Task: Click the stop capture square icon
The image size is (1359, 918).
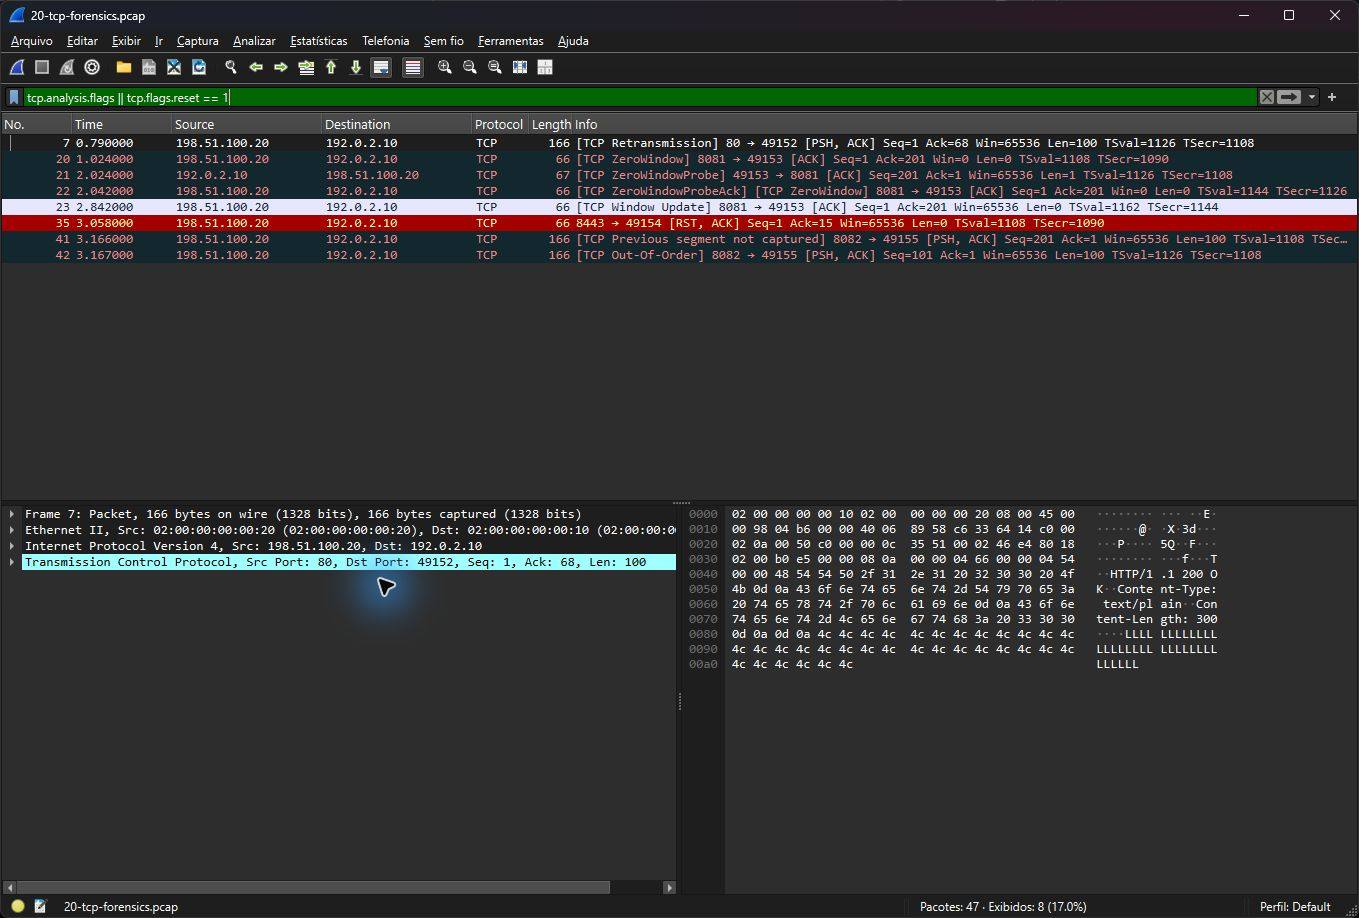Action: [42, 67]
